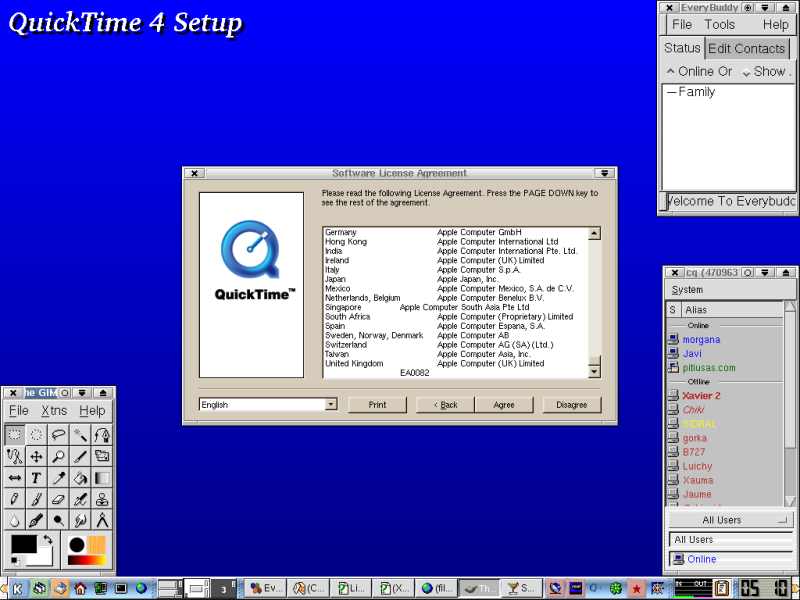800x600 pixels.
Task: Select the Free Select lasso tool
Action: coord(58,435)
